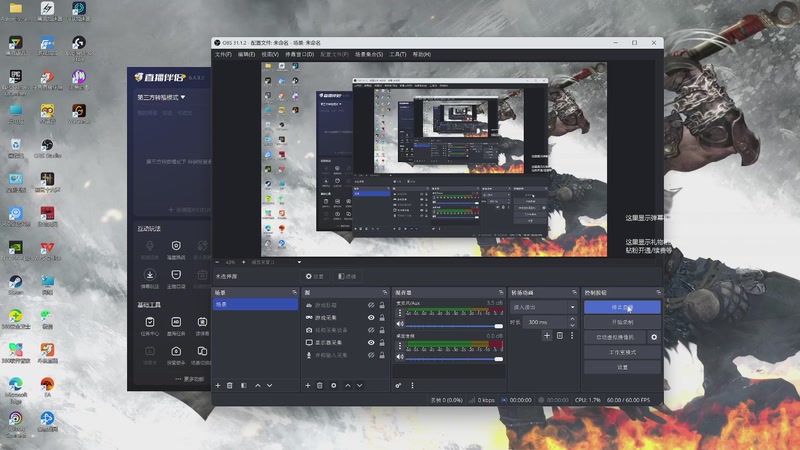The image size is (800, 450).
Task: Toggle visibility of first source in list
Action: [371, 305]
